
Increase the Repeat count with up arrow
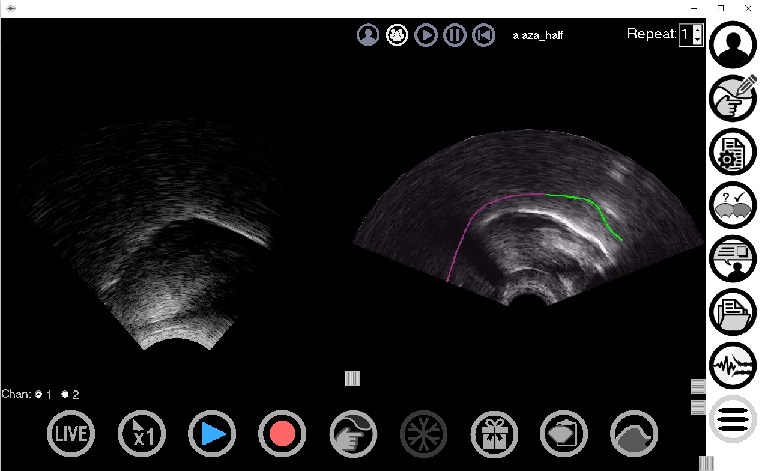[x=697, y=30]
